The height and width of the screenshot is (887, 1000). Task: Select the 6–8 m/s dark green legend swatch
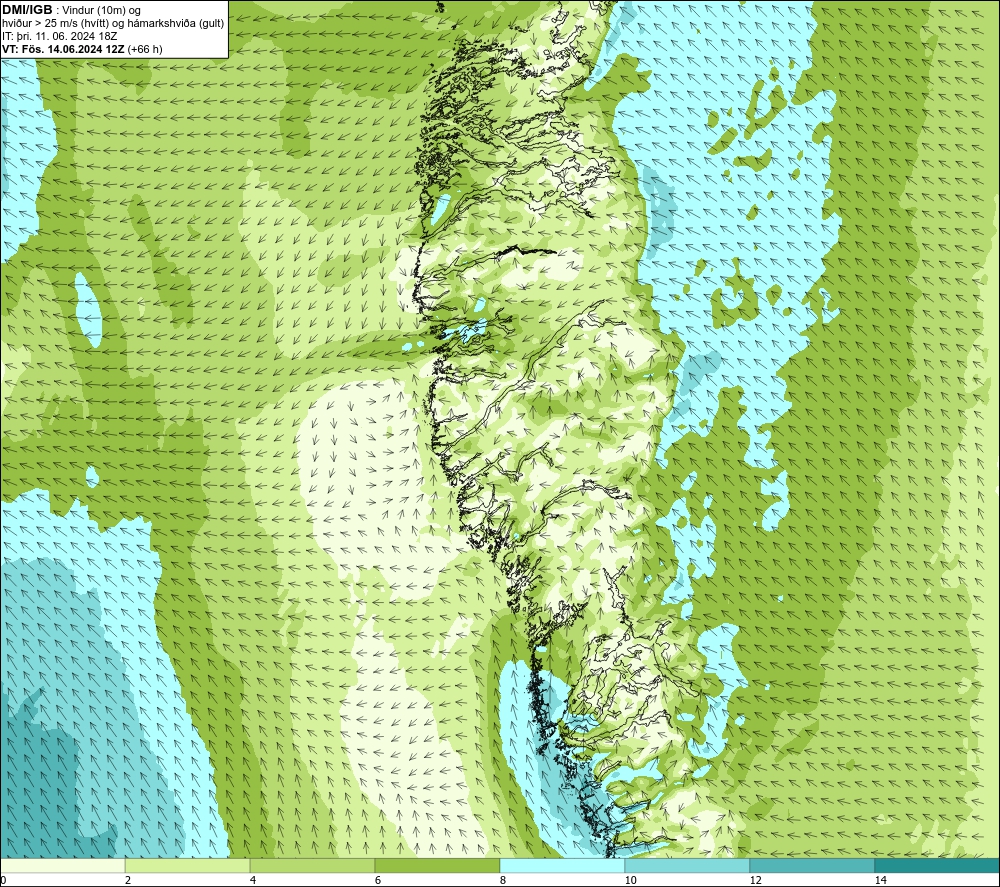[x=438, y=865]
